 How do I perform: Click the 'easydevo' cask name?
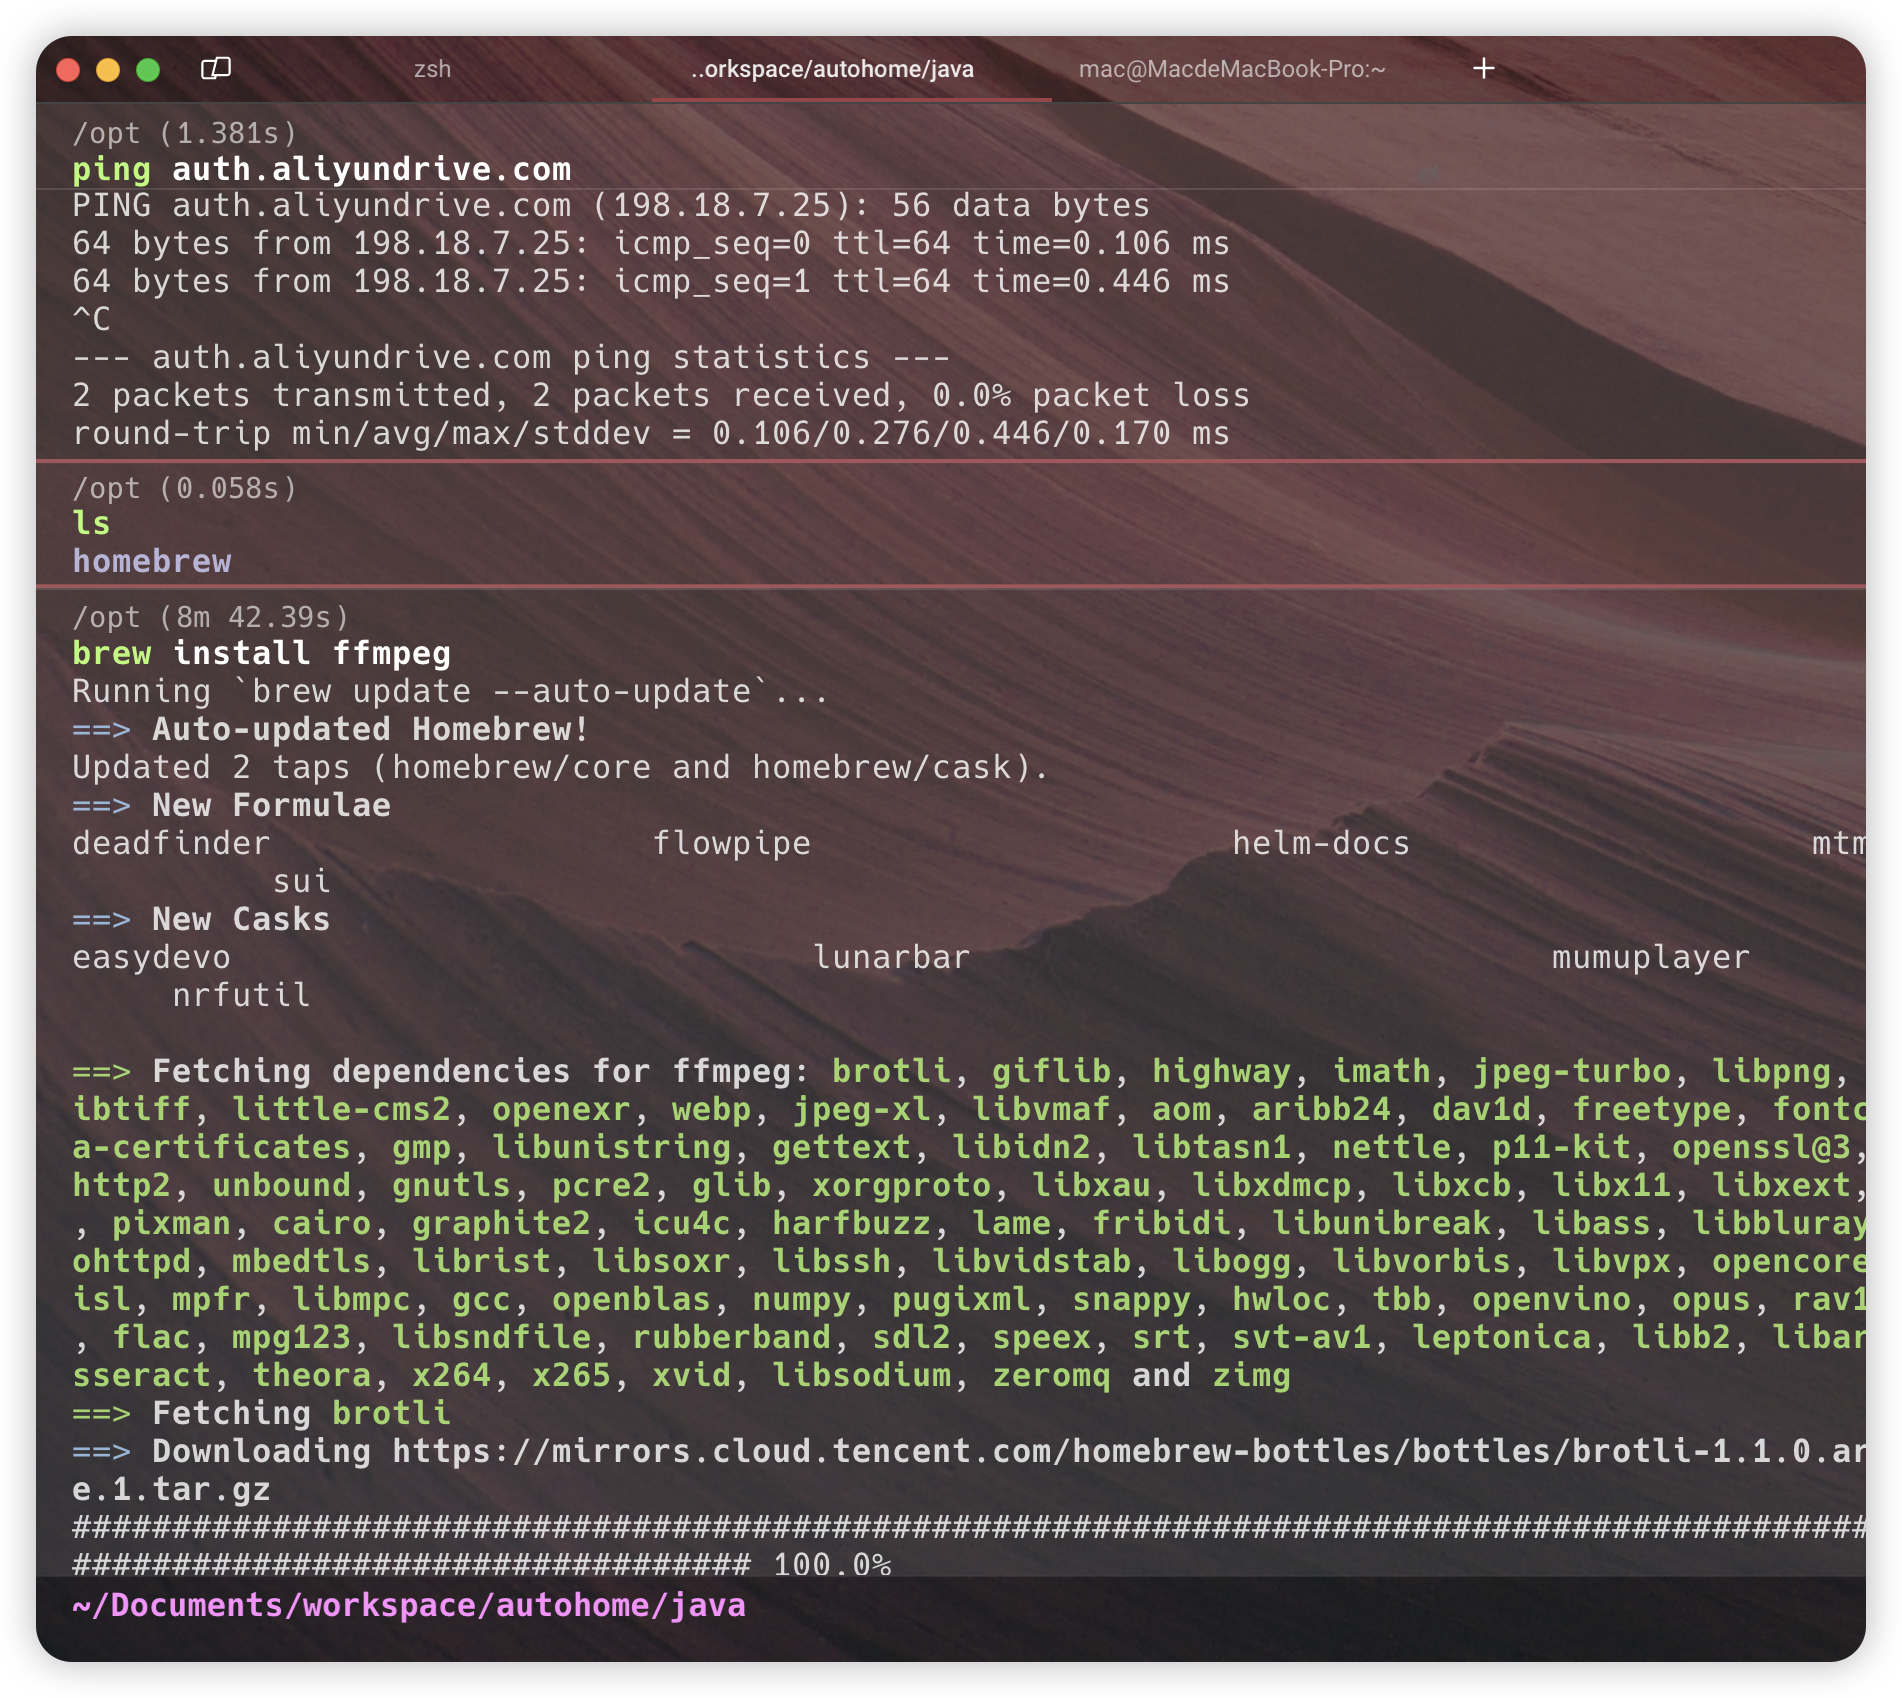[x=151, y=957]
